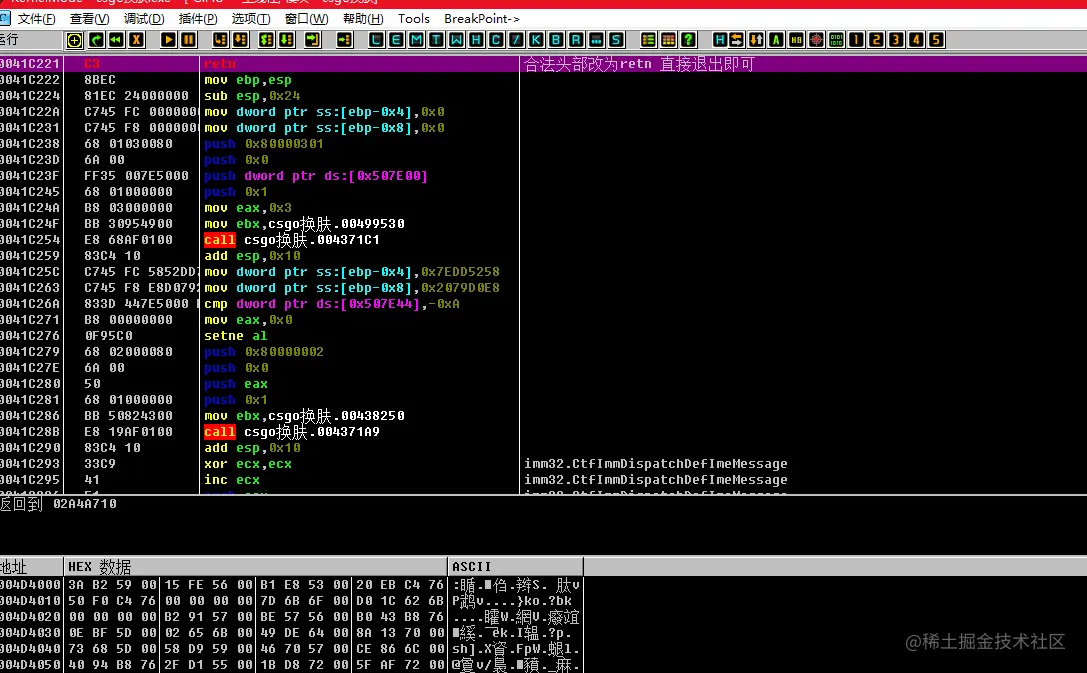Viewport: 1087px width, 673px height.
Task: Open Call stack with K icon
Action: point(537,40)
